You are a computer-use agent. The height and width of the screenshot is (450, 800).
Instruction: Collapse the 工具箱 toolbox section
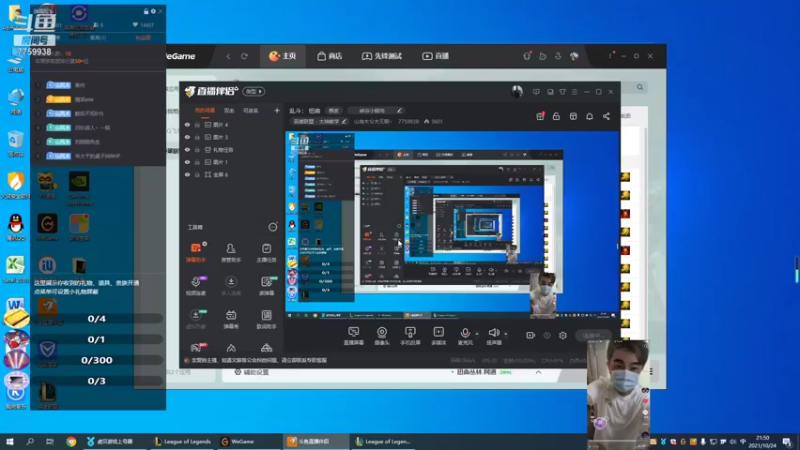click(272, 227)
